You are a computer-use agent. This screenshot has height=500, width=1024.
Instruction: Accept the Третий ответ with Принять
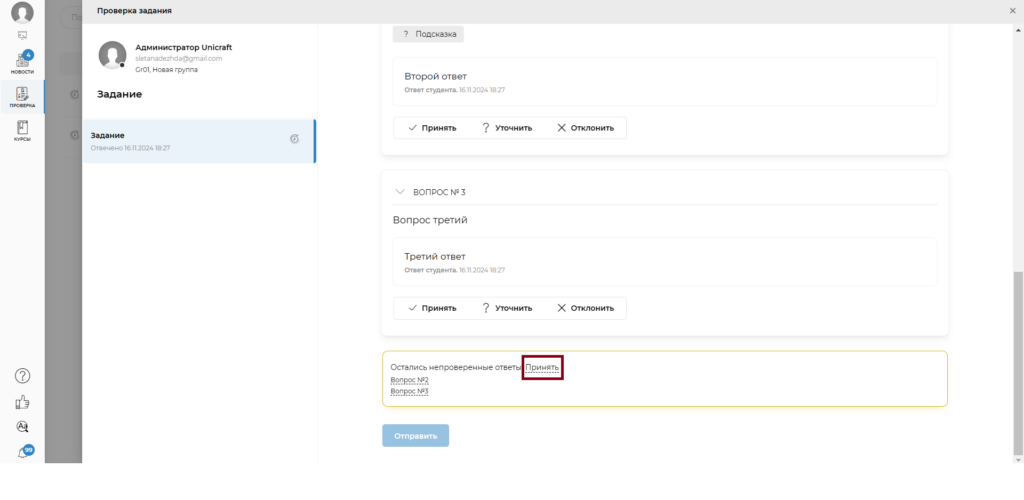[432, 308]
